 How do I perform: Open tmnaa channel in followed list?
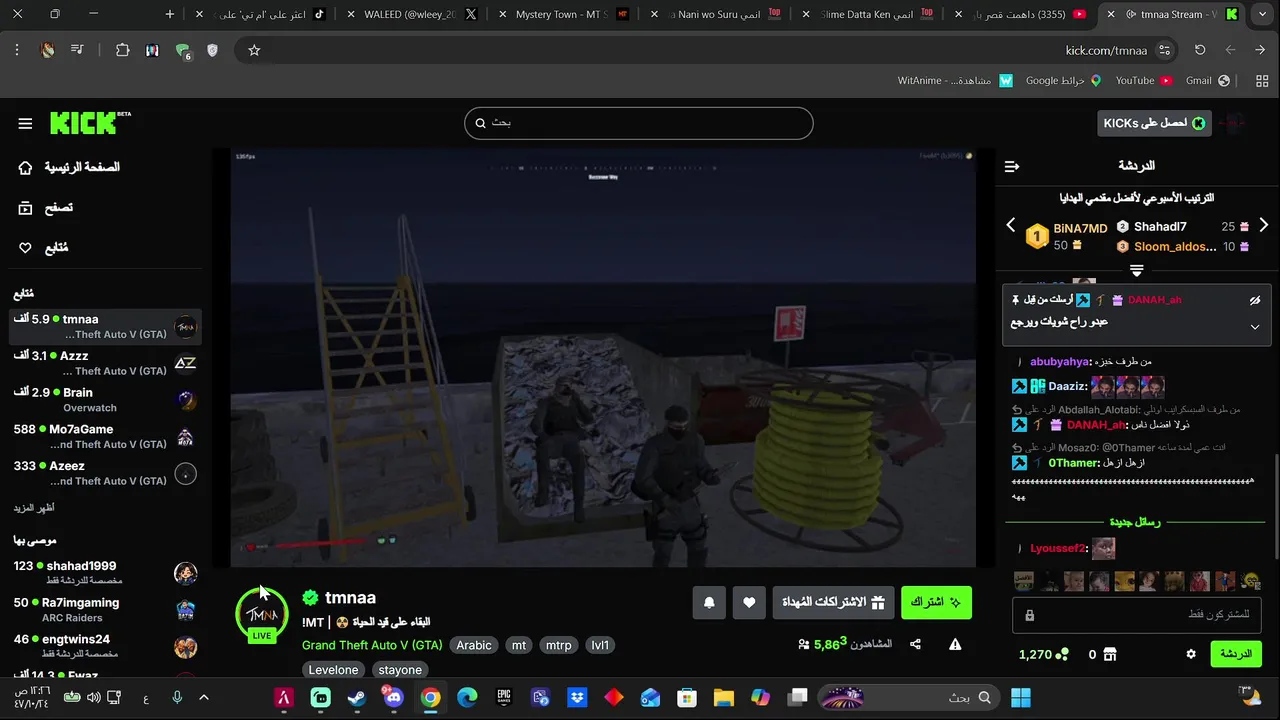click(x=105, y=326)
